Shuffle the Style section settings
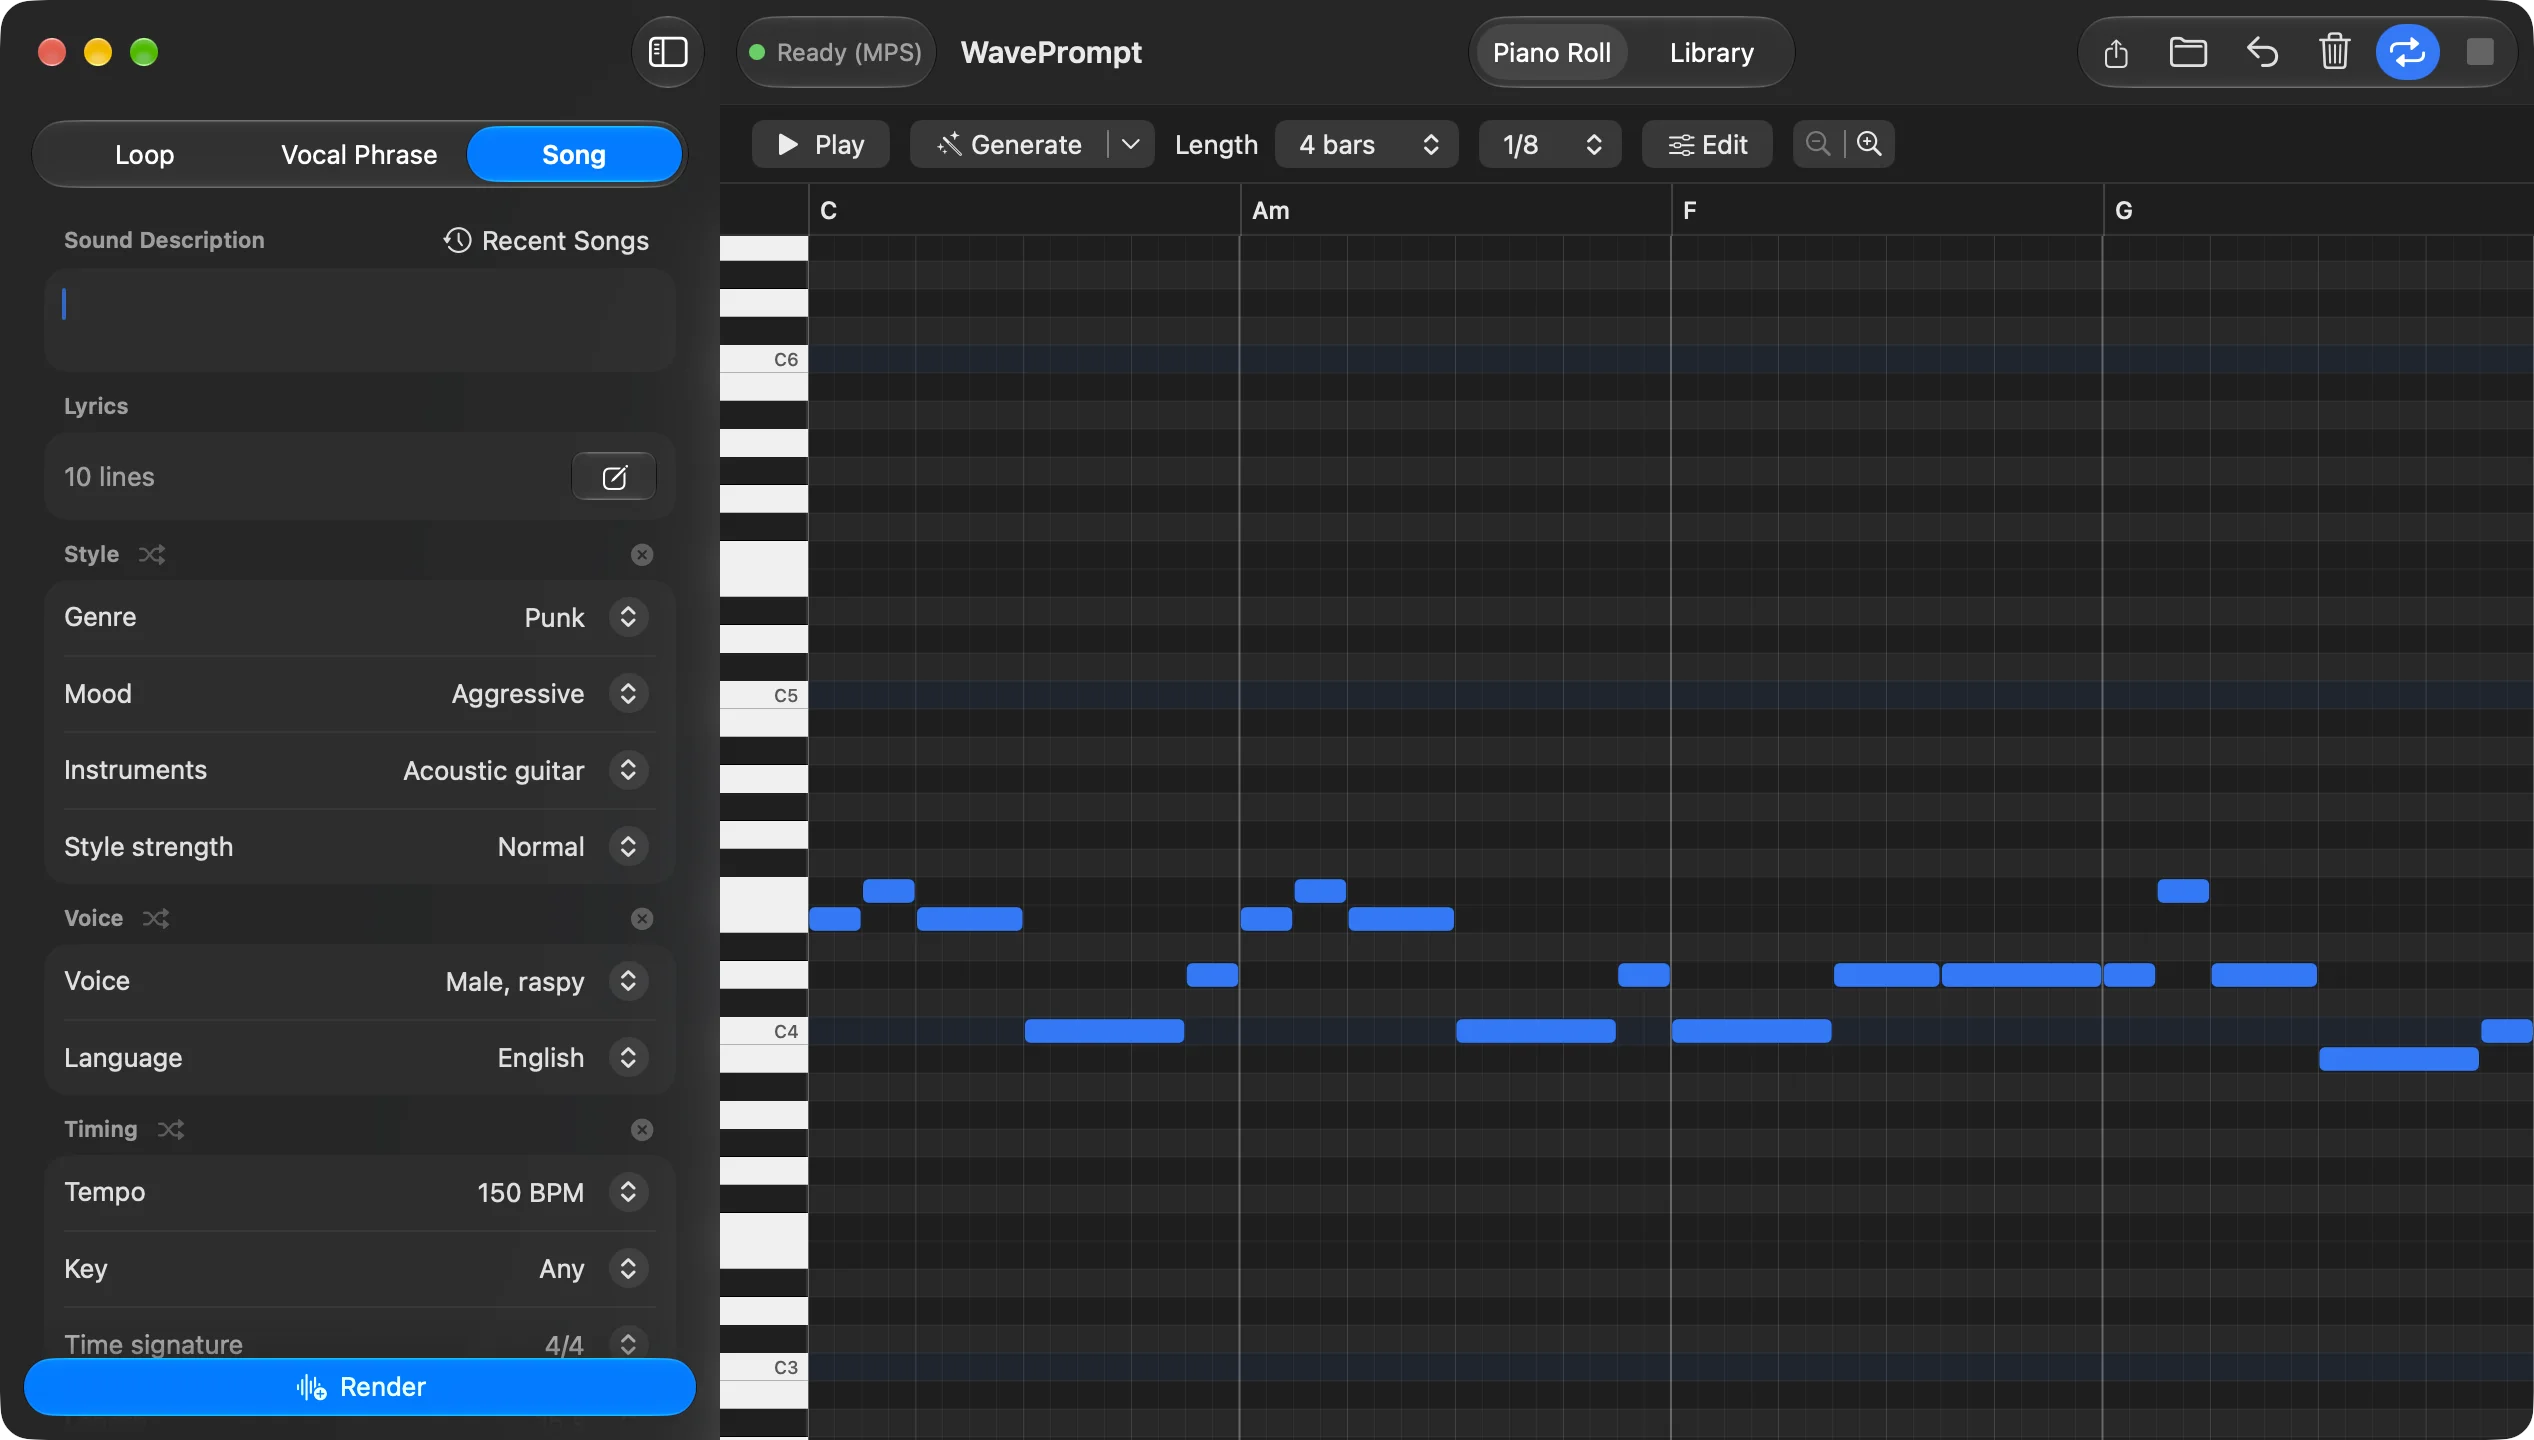Screen dimensions: 2534x1440 (152, 554)
